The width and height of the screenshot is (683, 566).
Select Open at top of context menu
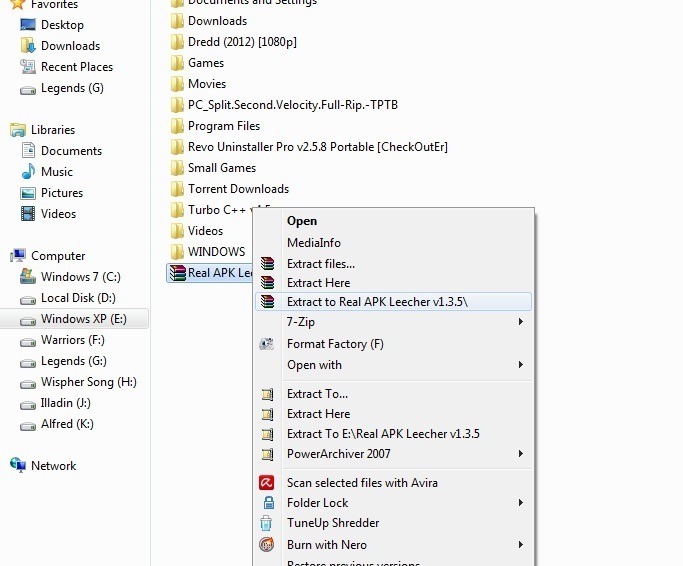301,221
